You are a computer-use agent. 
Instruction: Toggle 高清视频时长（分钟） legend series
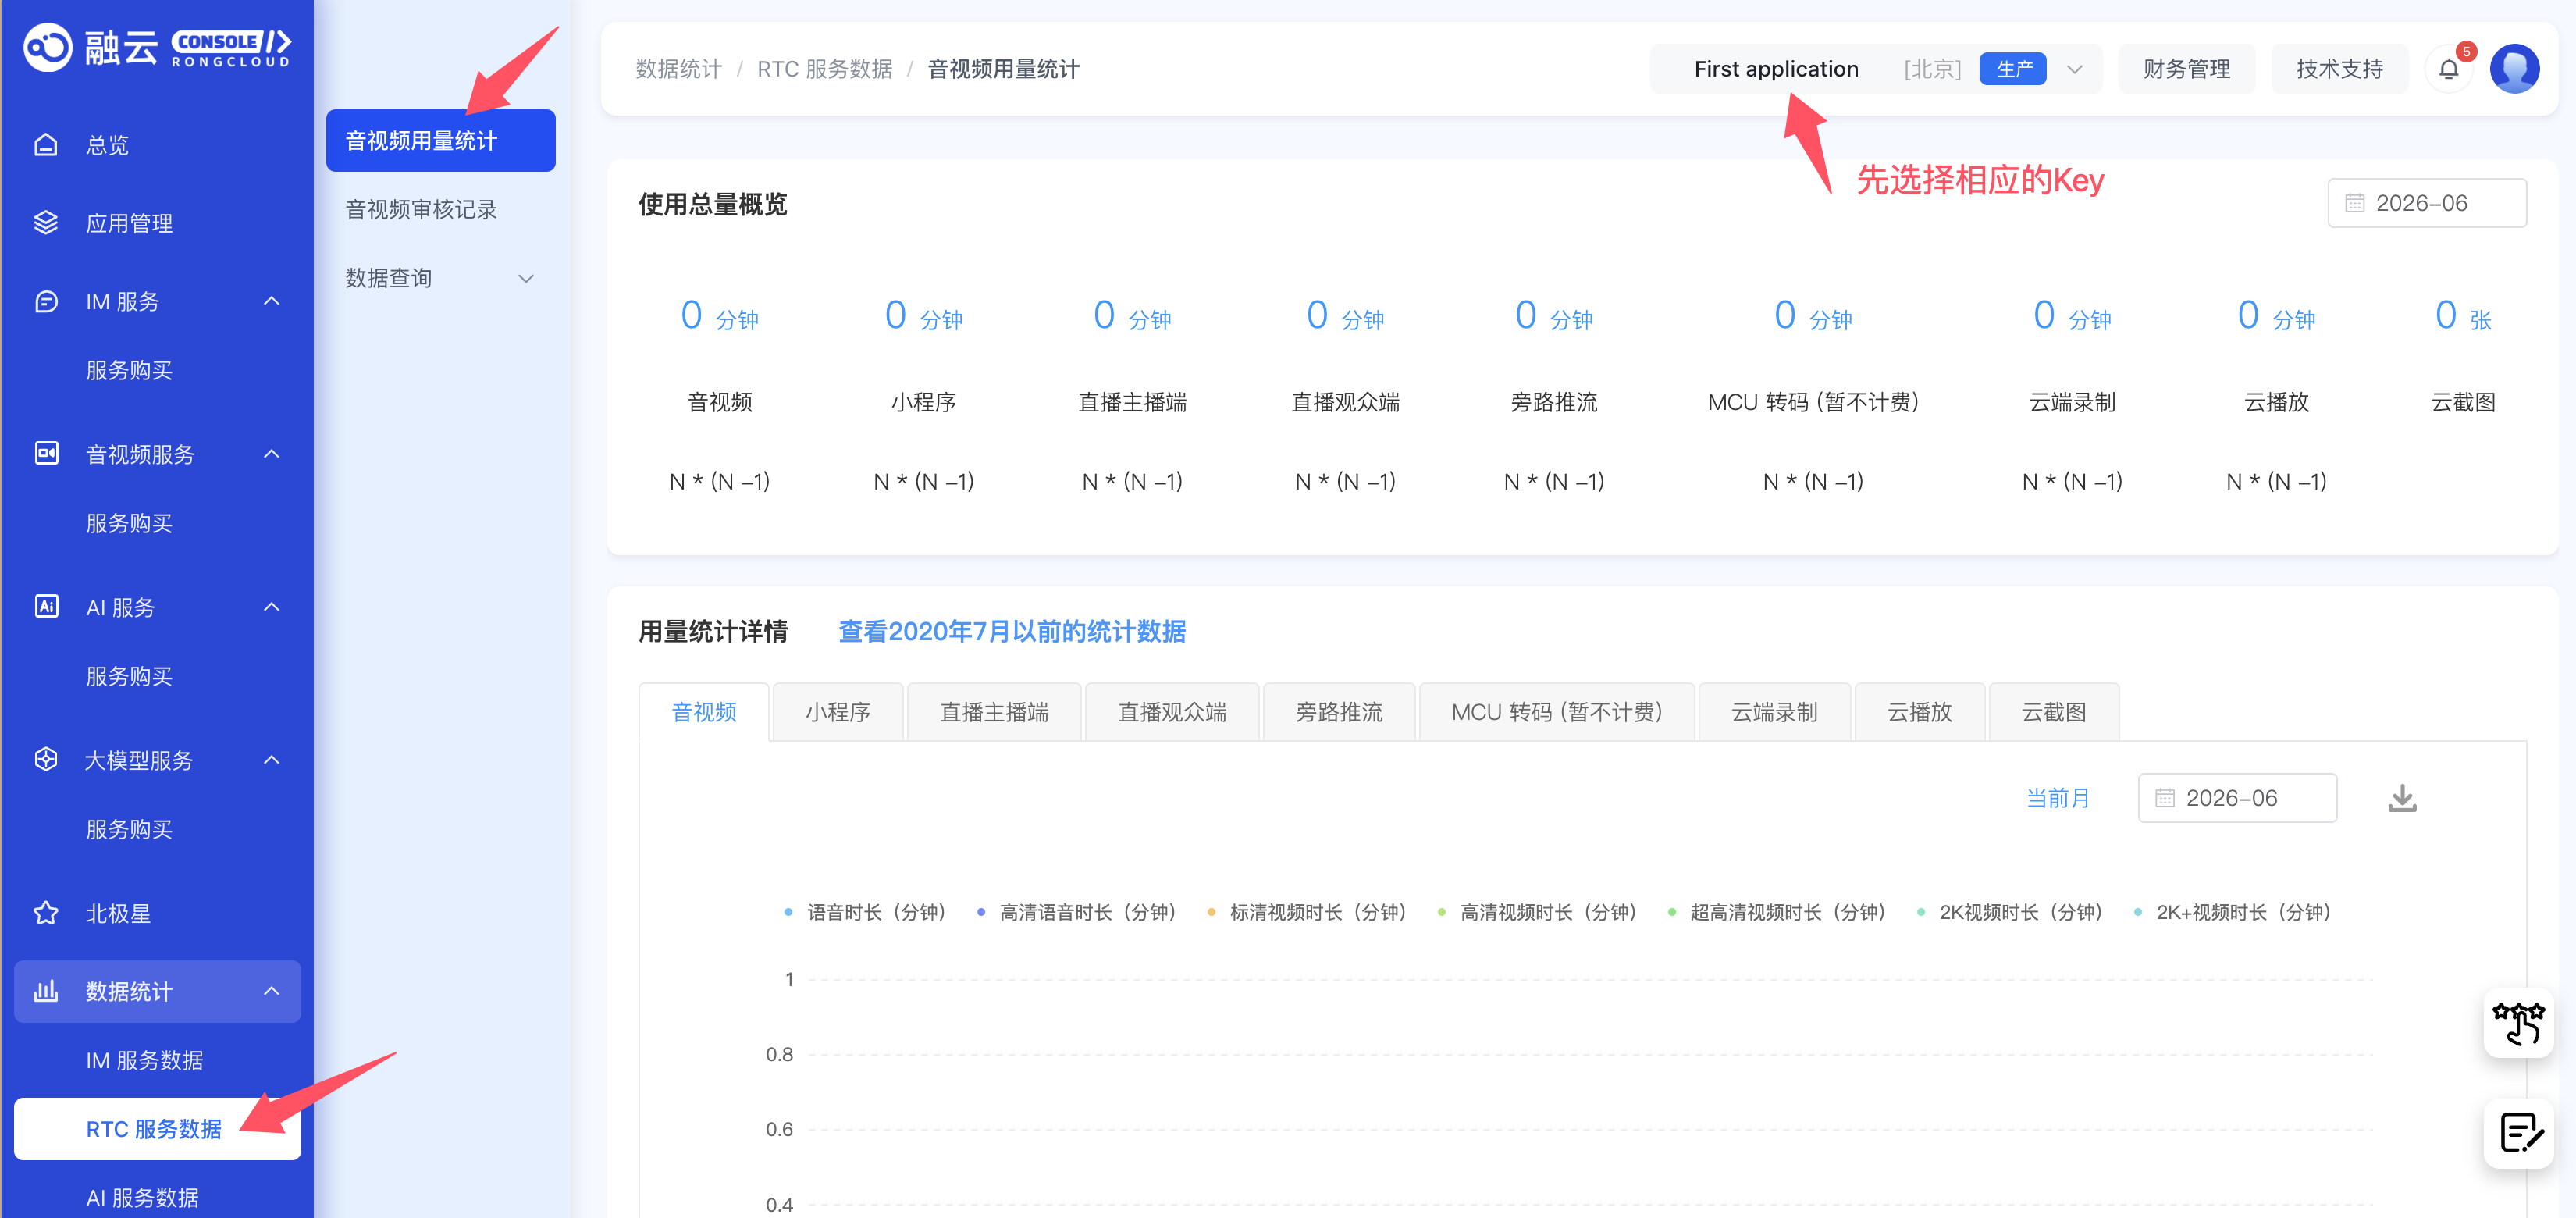pos(1537,912)
